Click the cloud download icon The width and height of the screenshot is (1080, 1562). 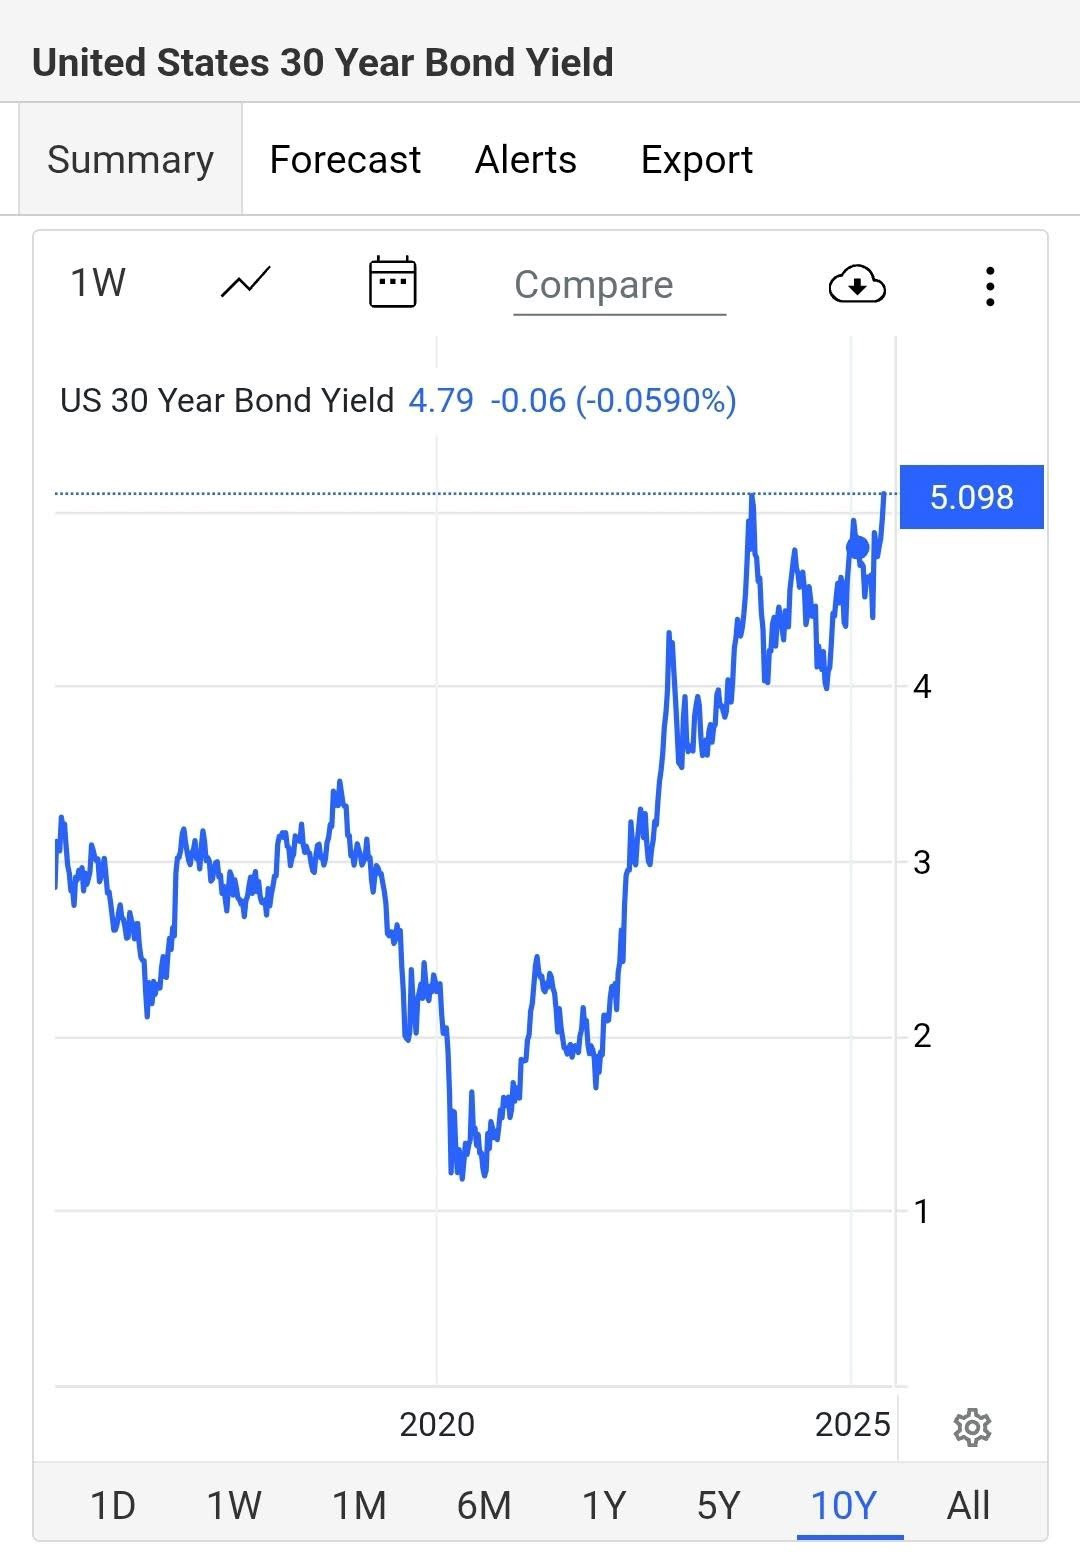coord(857,285)
